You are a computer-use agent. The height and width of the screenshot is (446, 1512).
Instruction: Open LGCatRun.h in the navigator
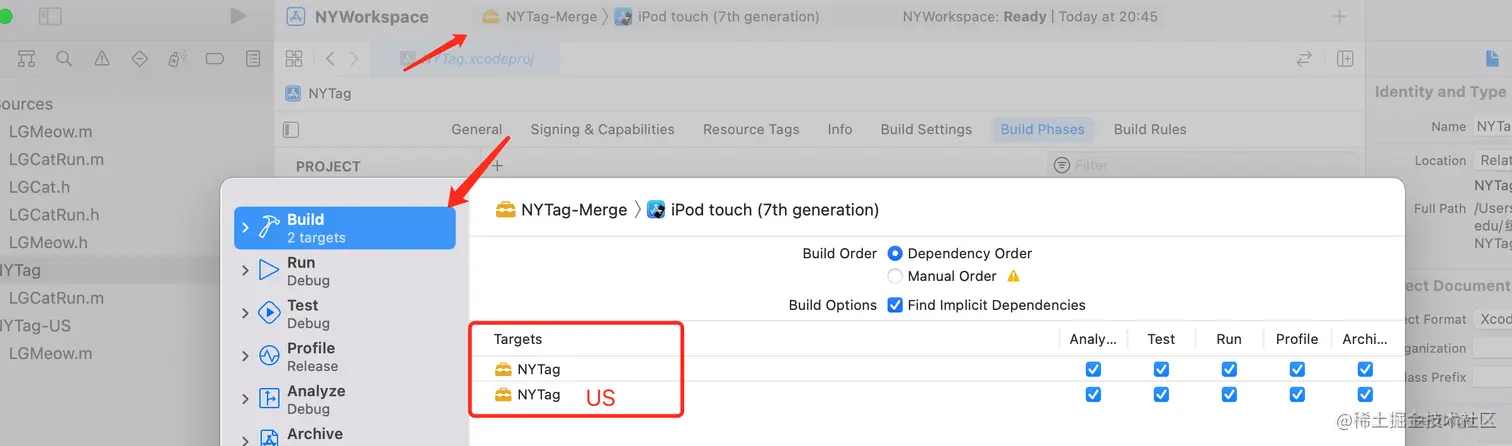pyautogui.click(x=54, y=215)
